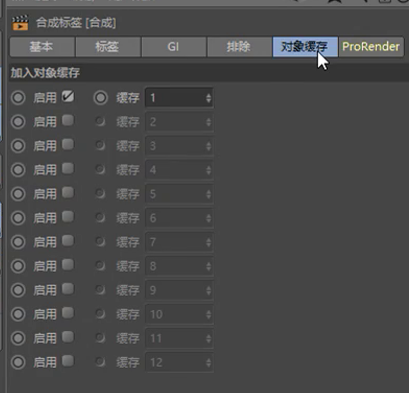Viewport: 409px width, 393px height.
Task: Enable the 启用 checkbox for buffer 5
Action: (x=68, y=193)
